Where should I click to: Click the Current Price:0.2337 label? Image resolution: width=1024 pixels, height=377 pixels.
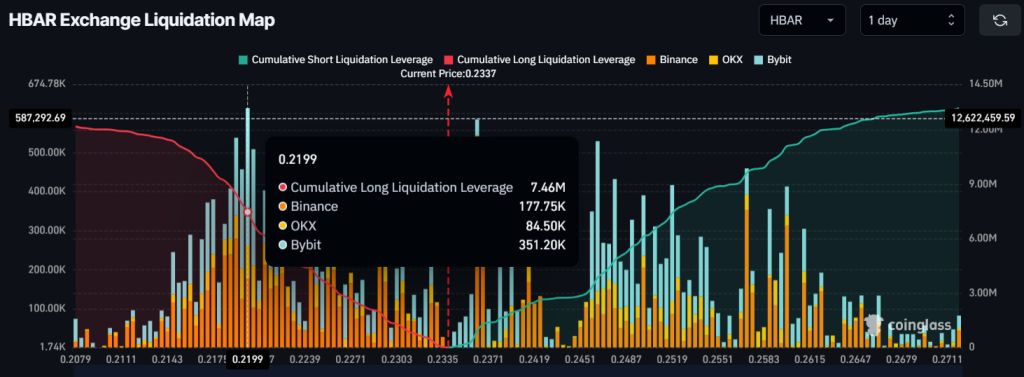[448, 74]
